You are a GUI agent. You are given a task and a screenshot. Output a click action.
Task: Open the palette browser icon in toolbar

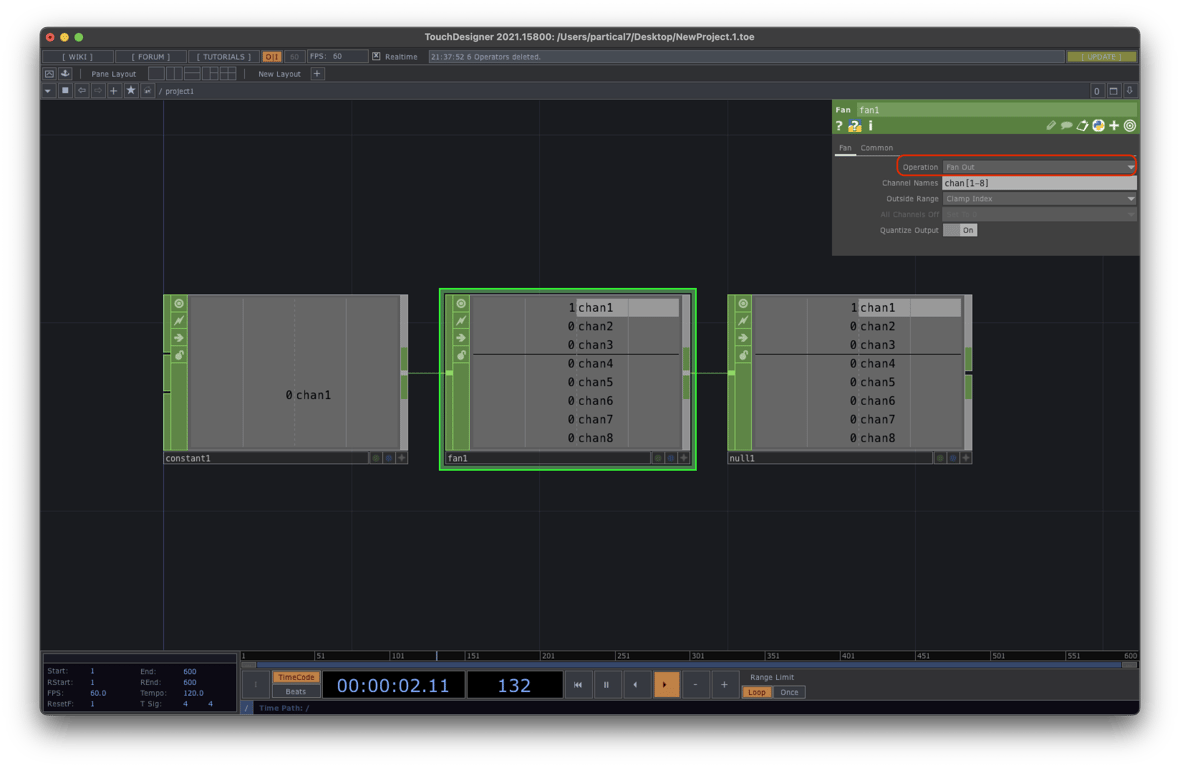50,74
